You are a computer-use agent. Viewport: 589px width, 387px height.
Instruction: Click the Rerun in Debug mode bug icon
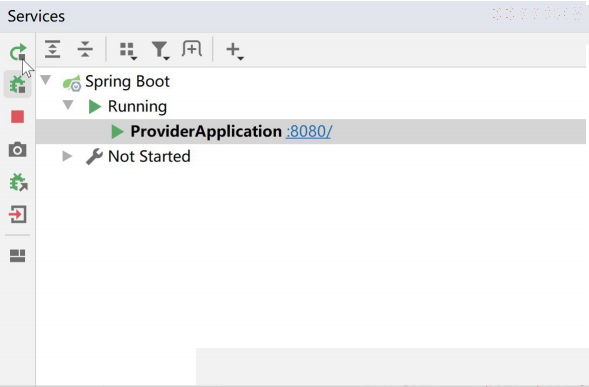click(x=18, y=84)
